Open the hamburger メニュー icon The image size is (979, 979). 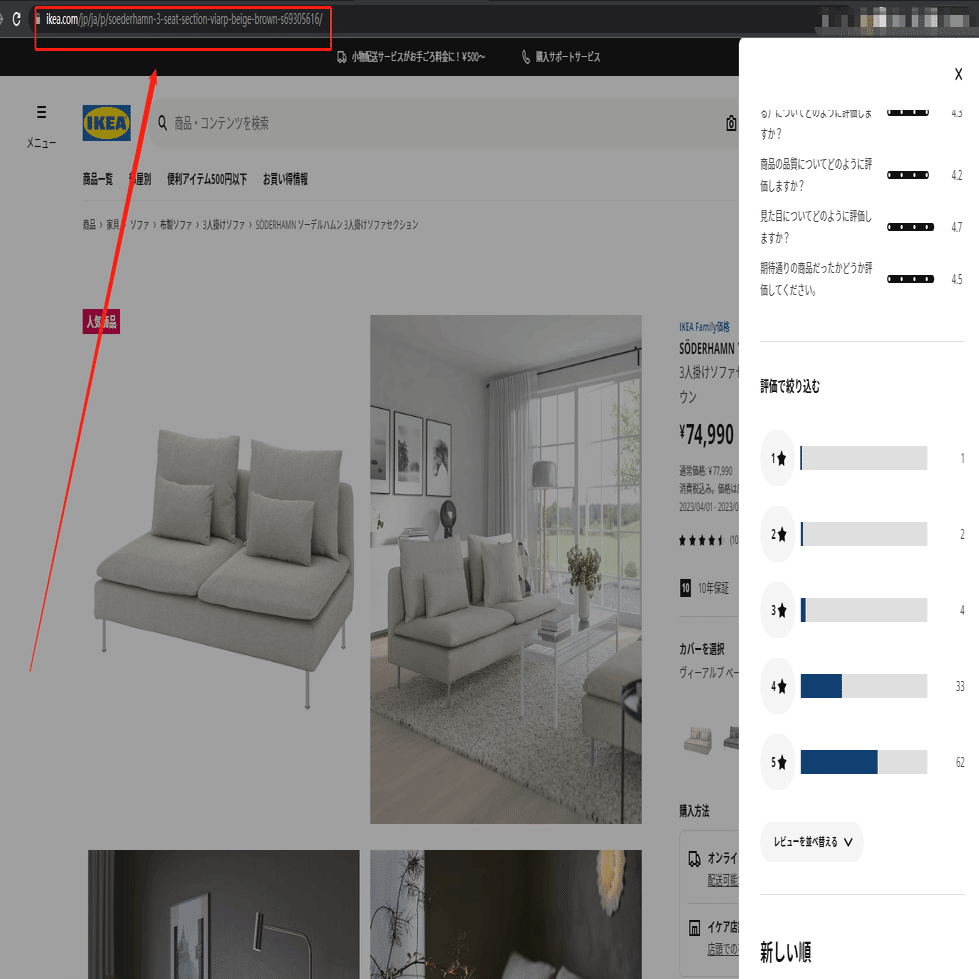[41, 112]
